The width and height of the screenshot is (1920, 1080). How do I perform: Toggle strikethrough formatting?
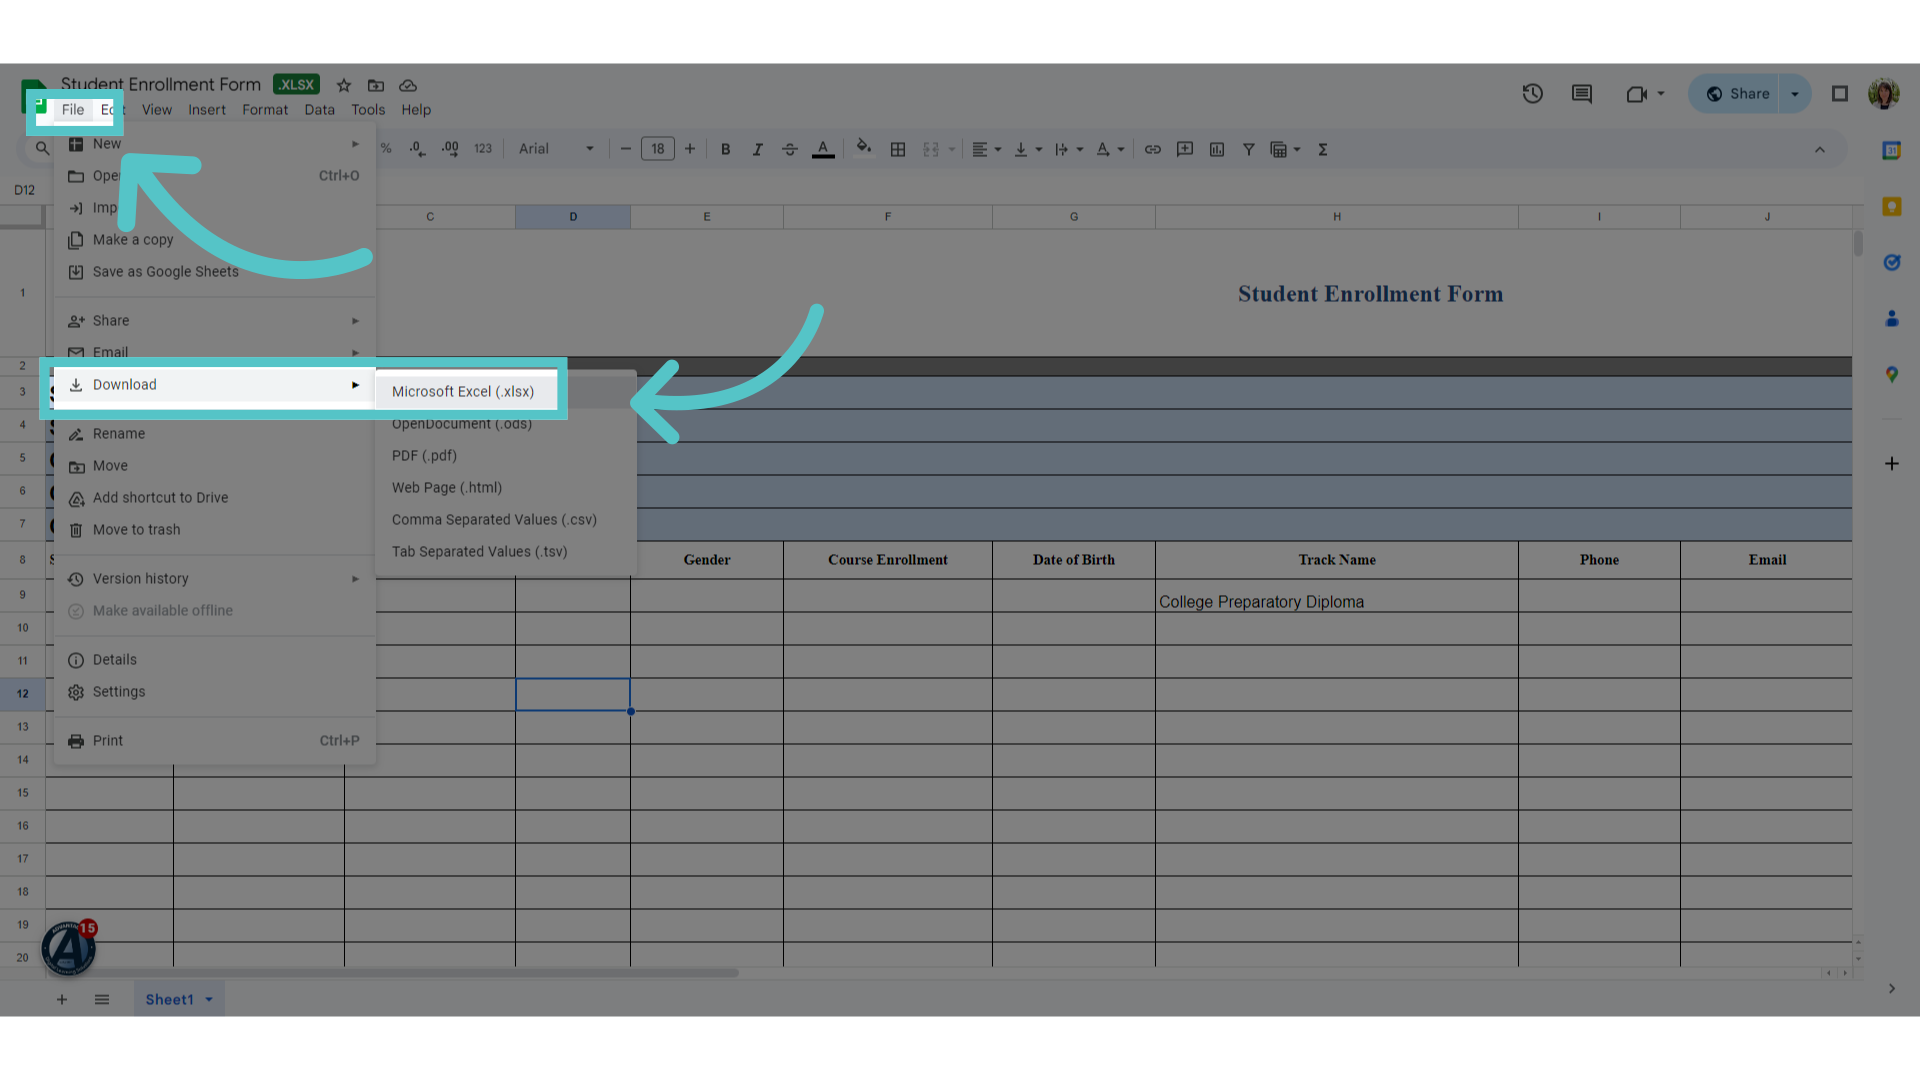click(789, 150)
